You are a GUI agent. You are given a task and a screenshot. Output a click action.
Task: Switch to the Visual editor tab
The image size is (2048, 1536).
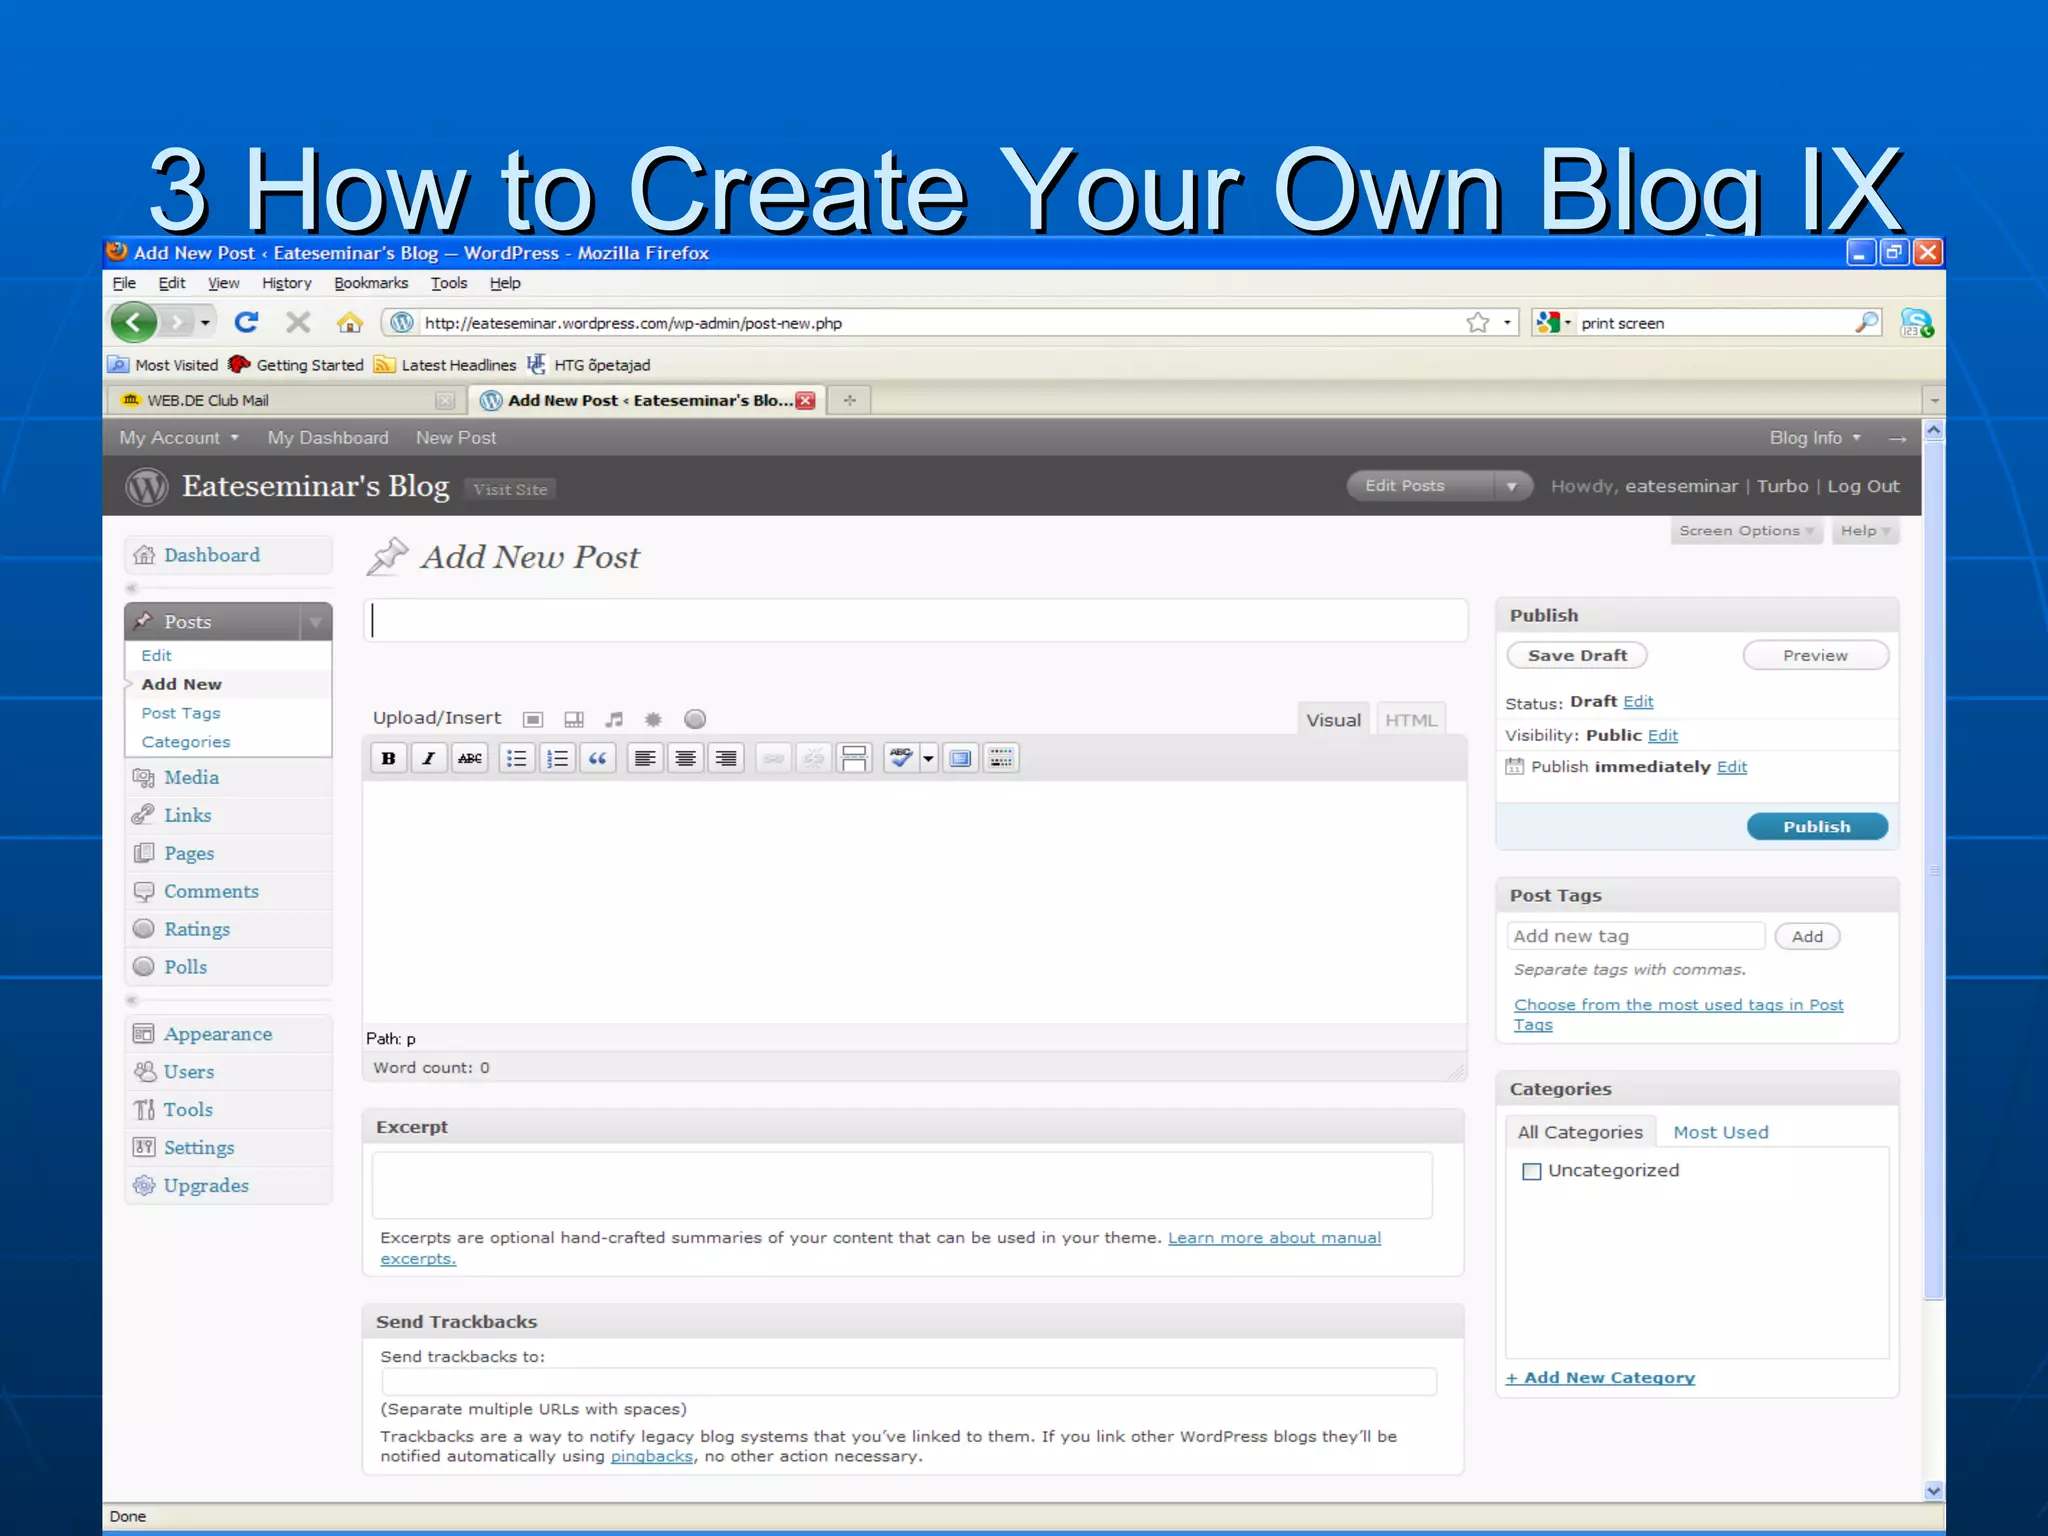click(x=1333, y=720)
